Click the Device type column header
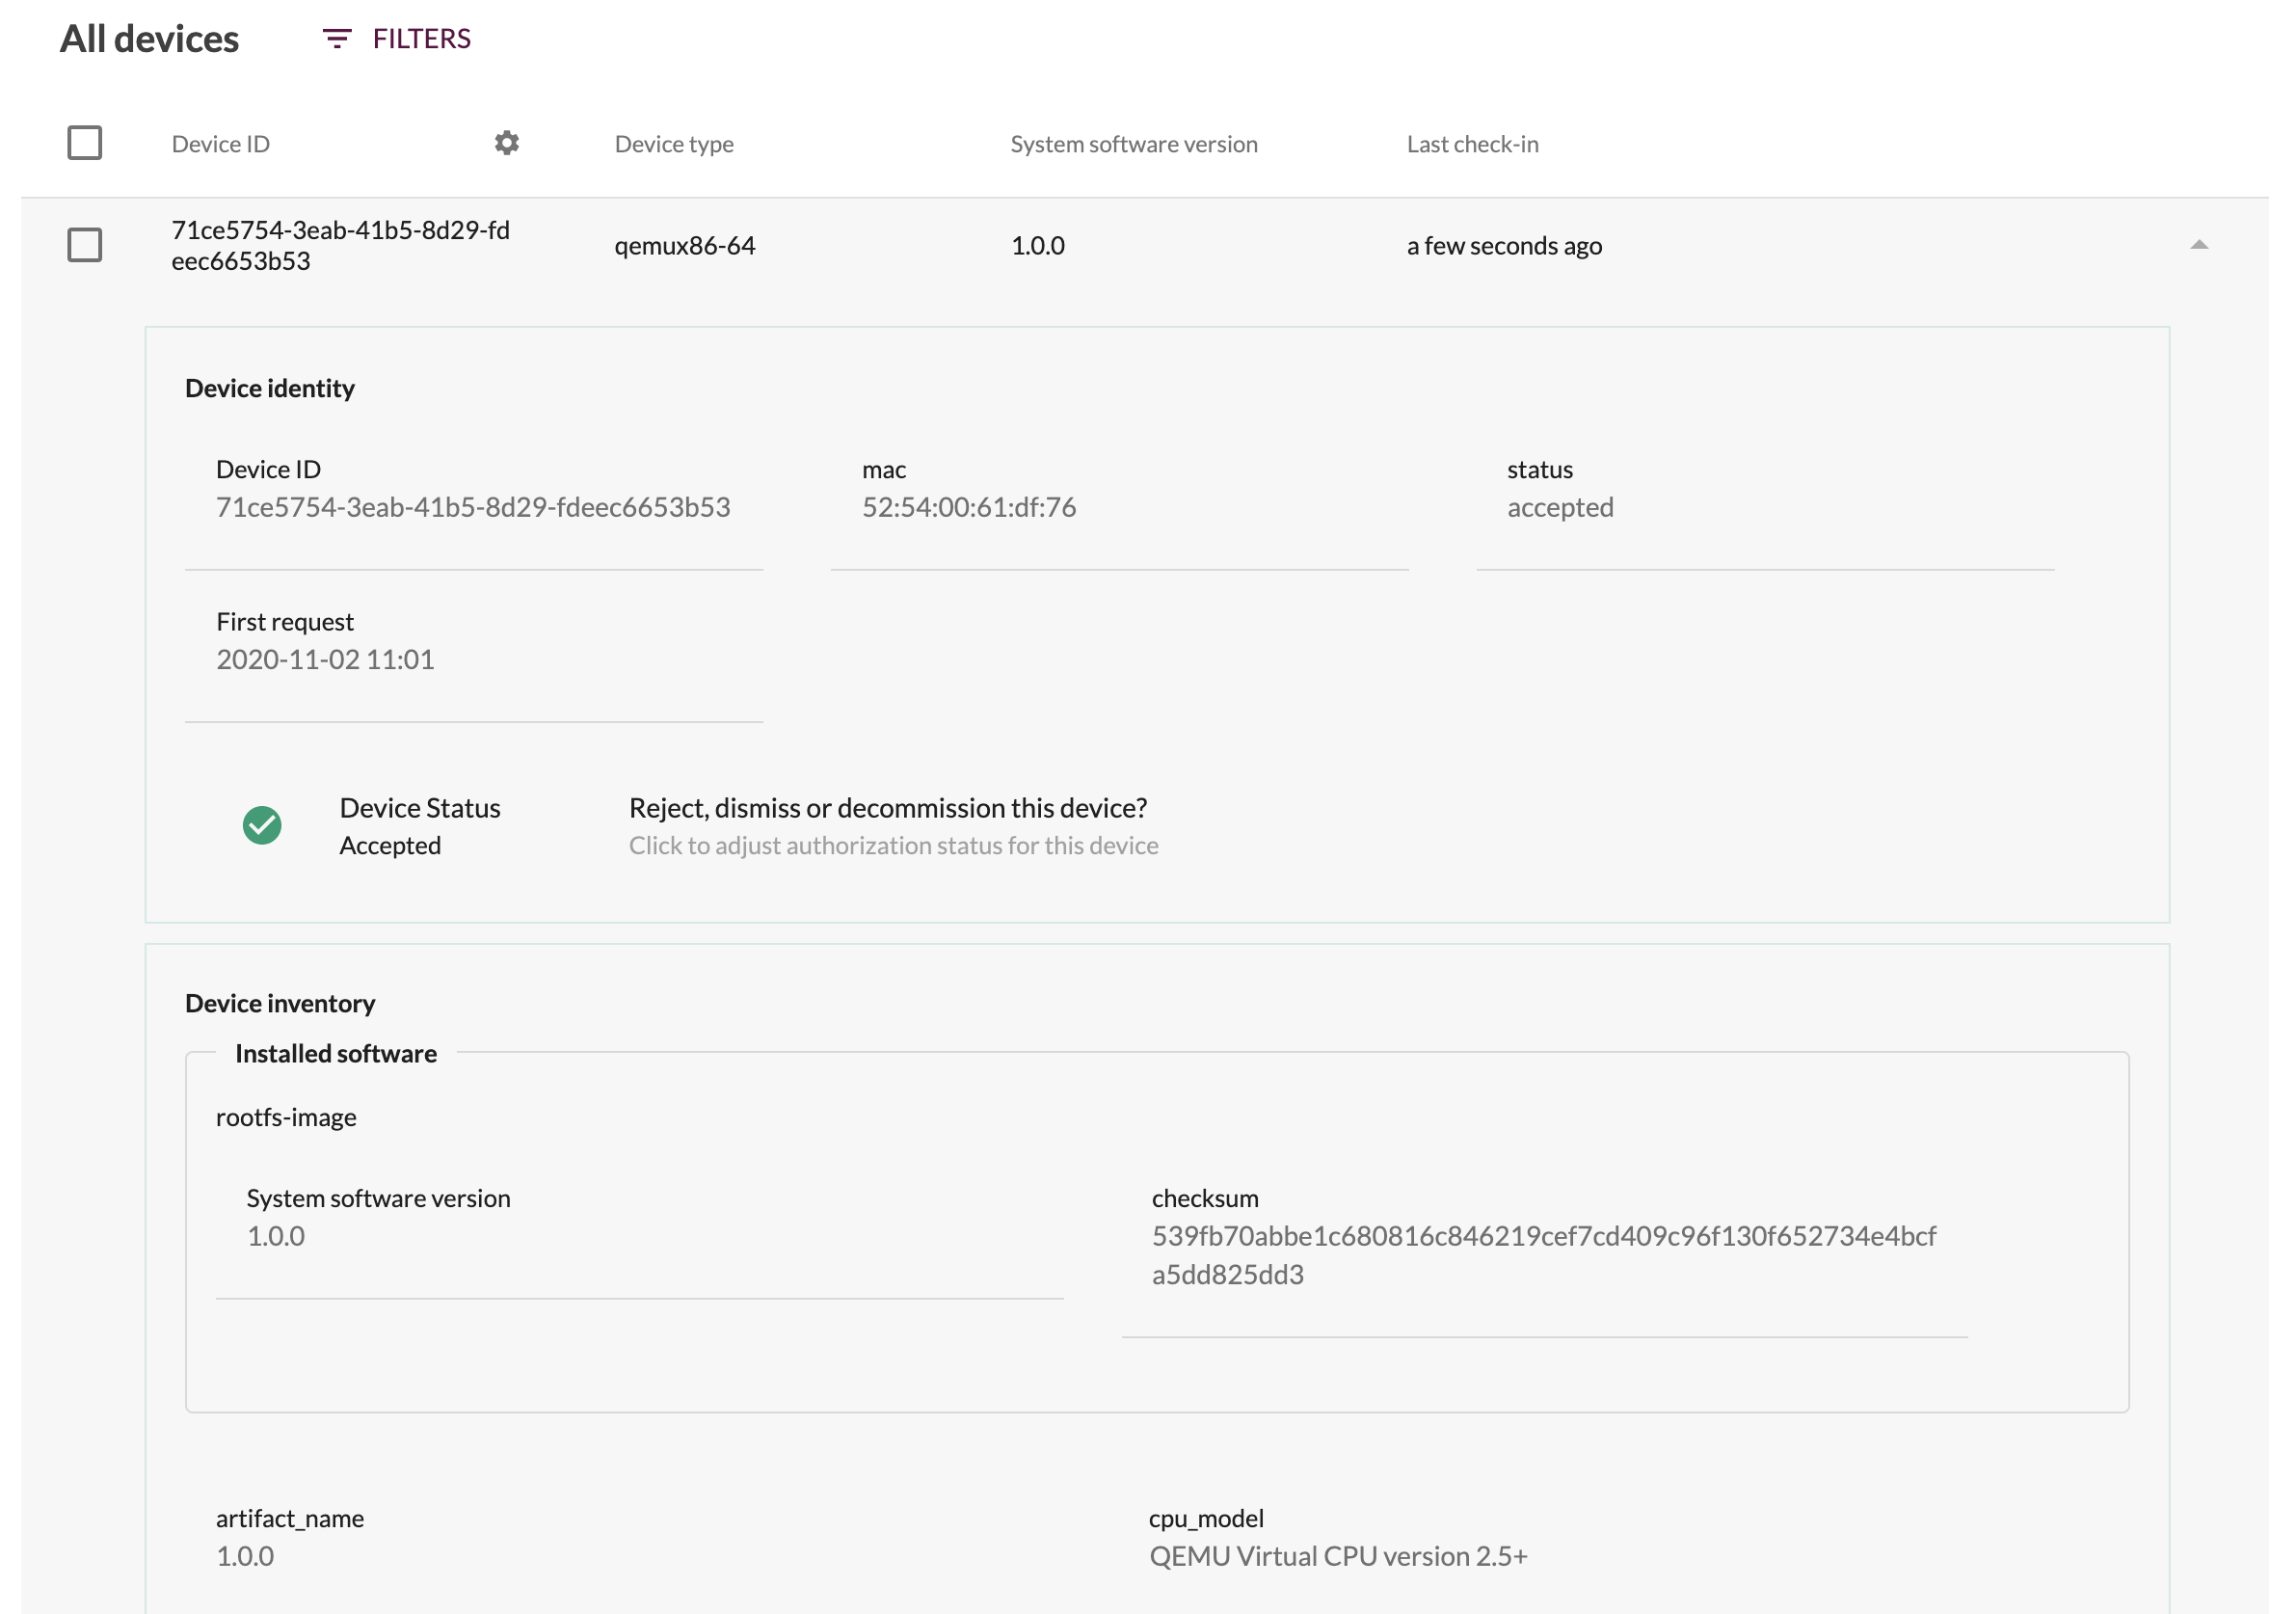Screen dimensions: 2296x1614 pos(674,143)
